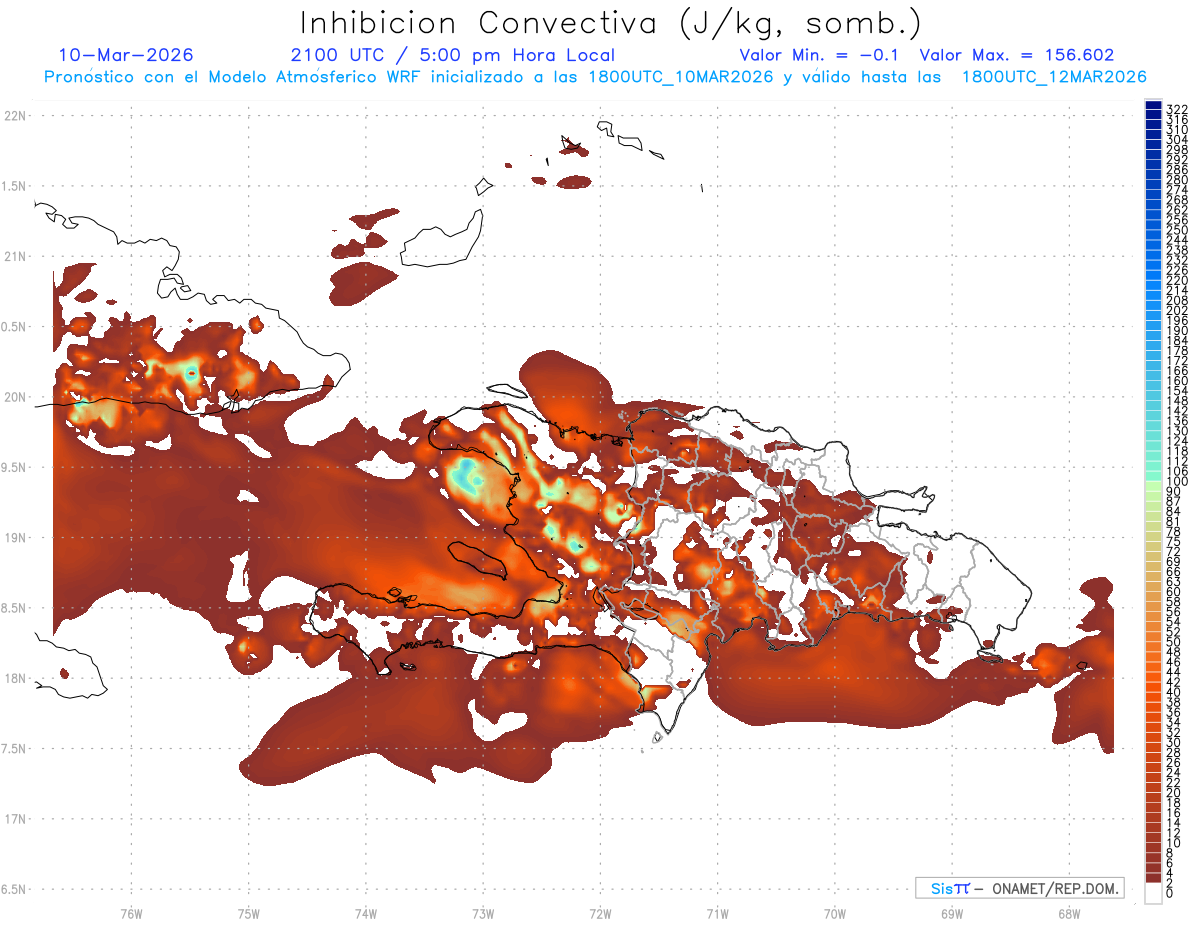This screenshot has height=927, width=1200.
Task: Click the '70W' longitude label
Action: click(835, 913)
